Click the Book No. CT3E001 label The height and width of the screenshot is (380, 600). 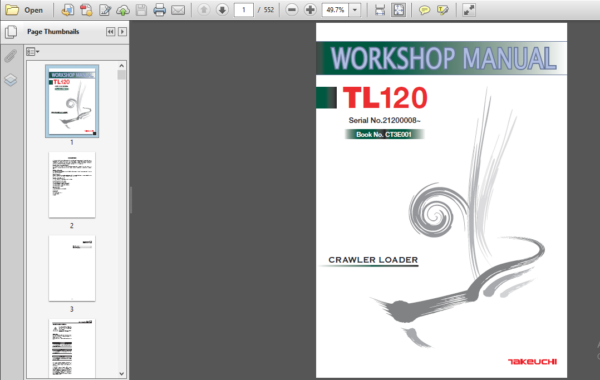(x=384, y=134)
